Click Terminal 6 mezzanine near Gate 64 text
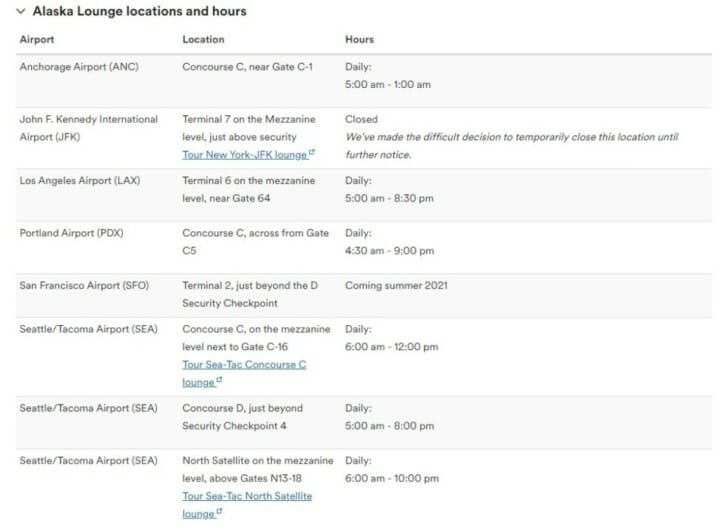The height and width of the screenshot is (532, 728). click(x=248, y=189)
